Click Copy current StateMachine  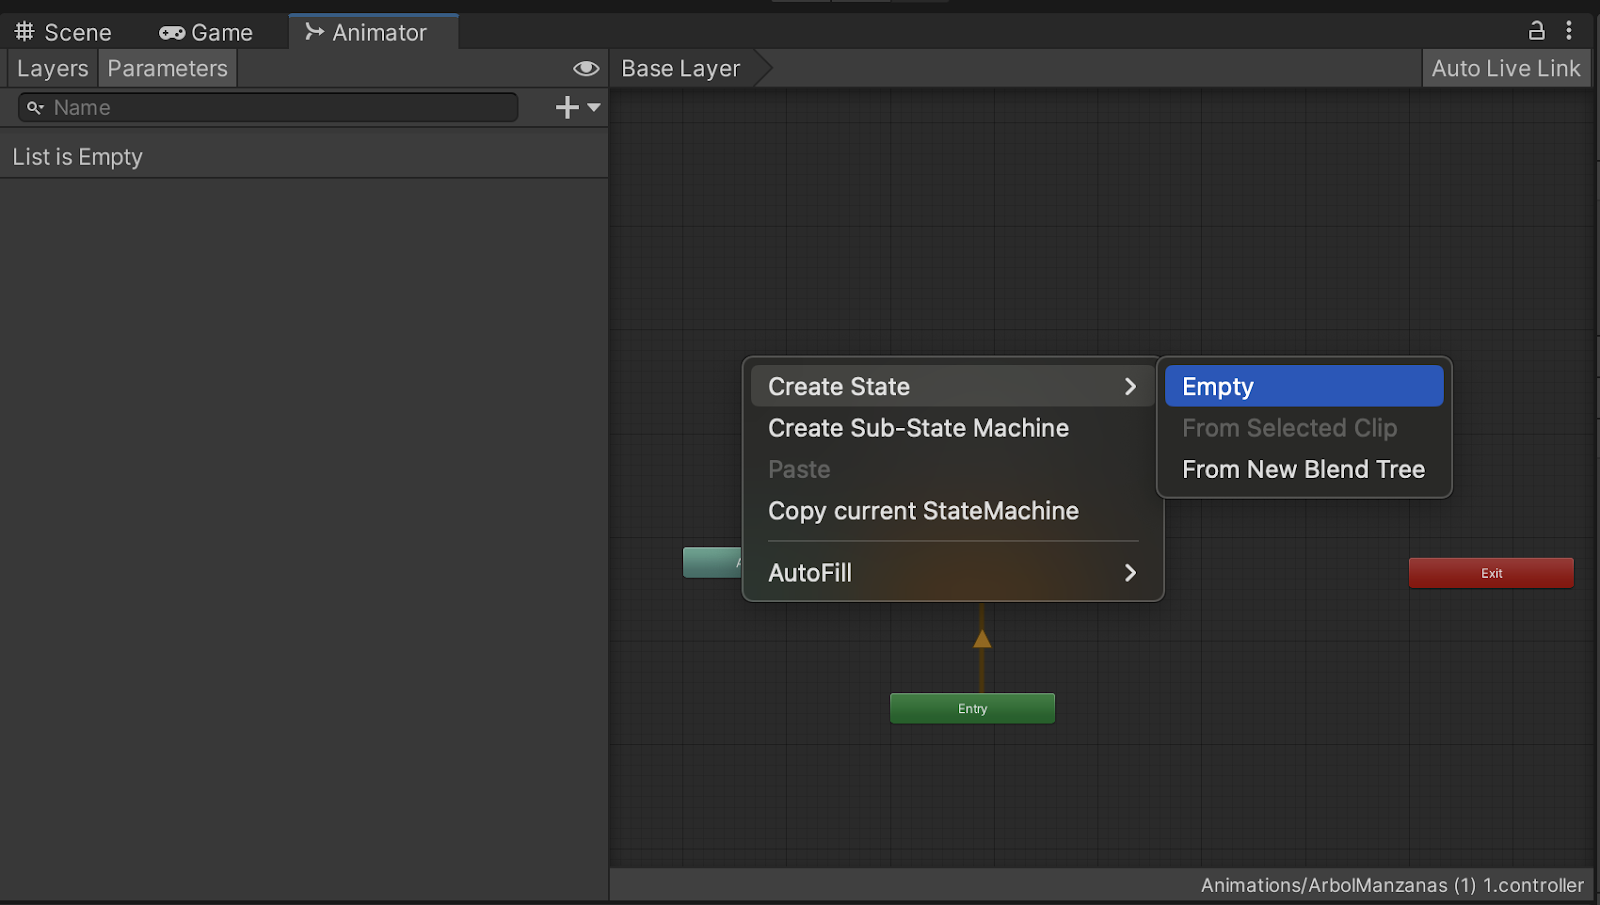click(923, 511)
